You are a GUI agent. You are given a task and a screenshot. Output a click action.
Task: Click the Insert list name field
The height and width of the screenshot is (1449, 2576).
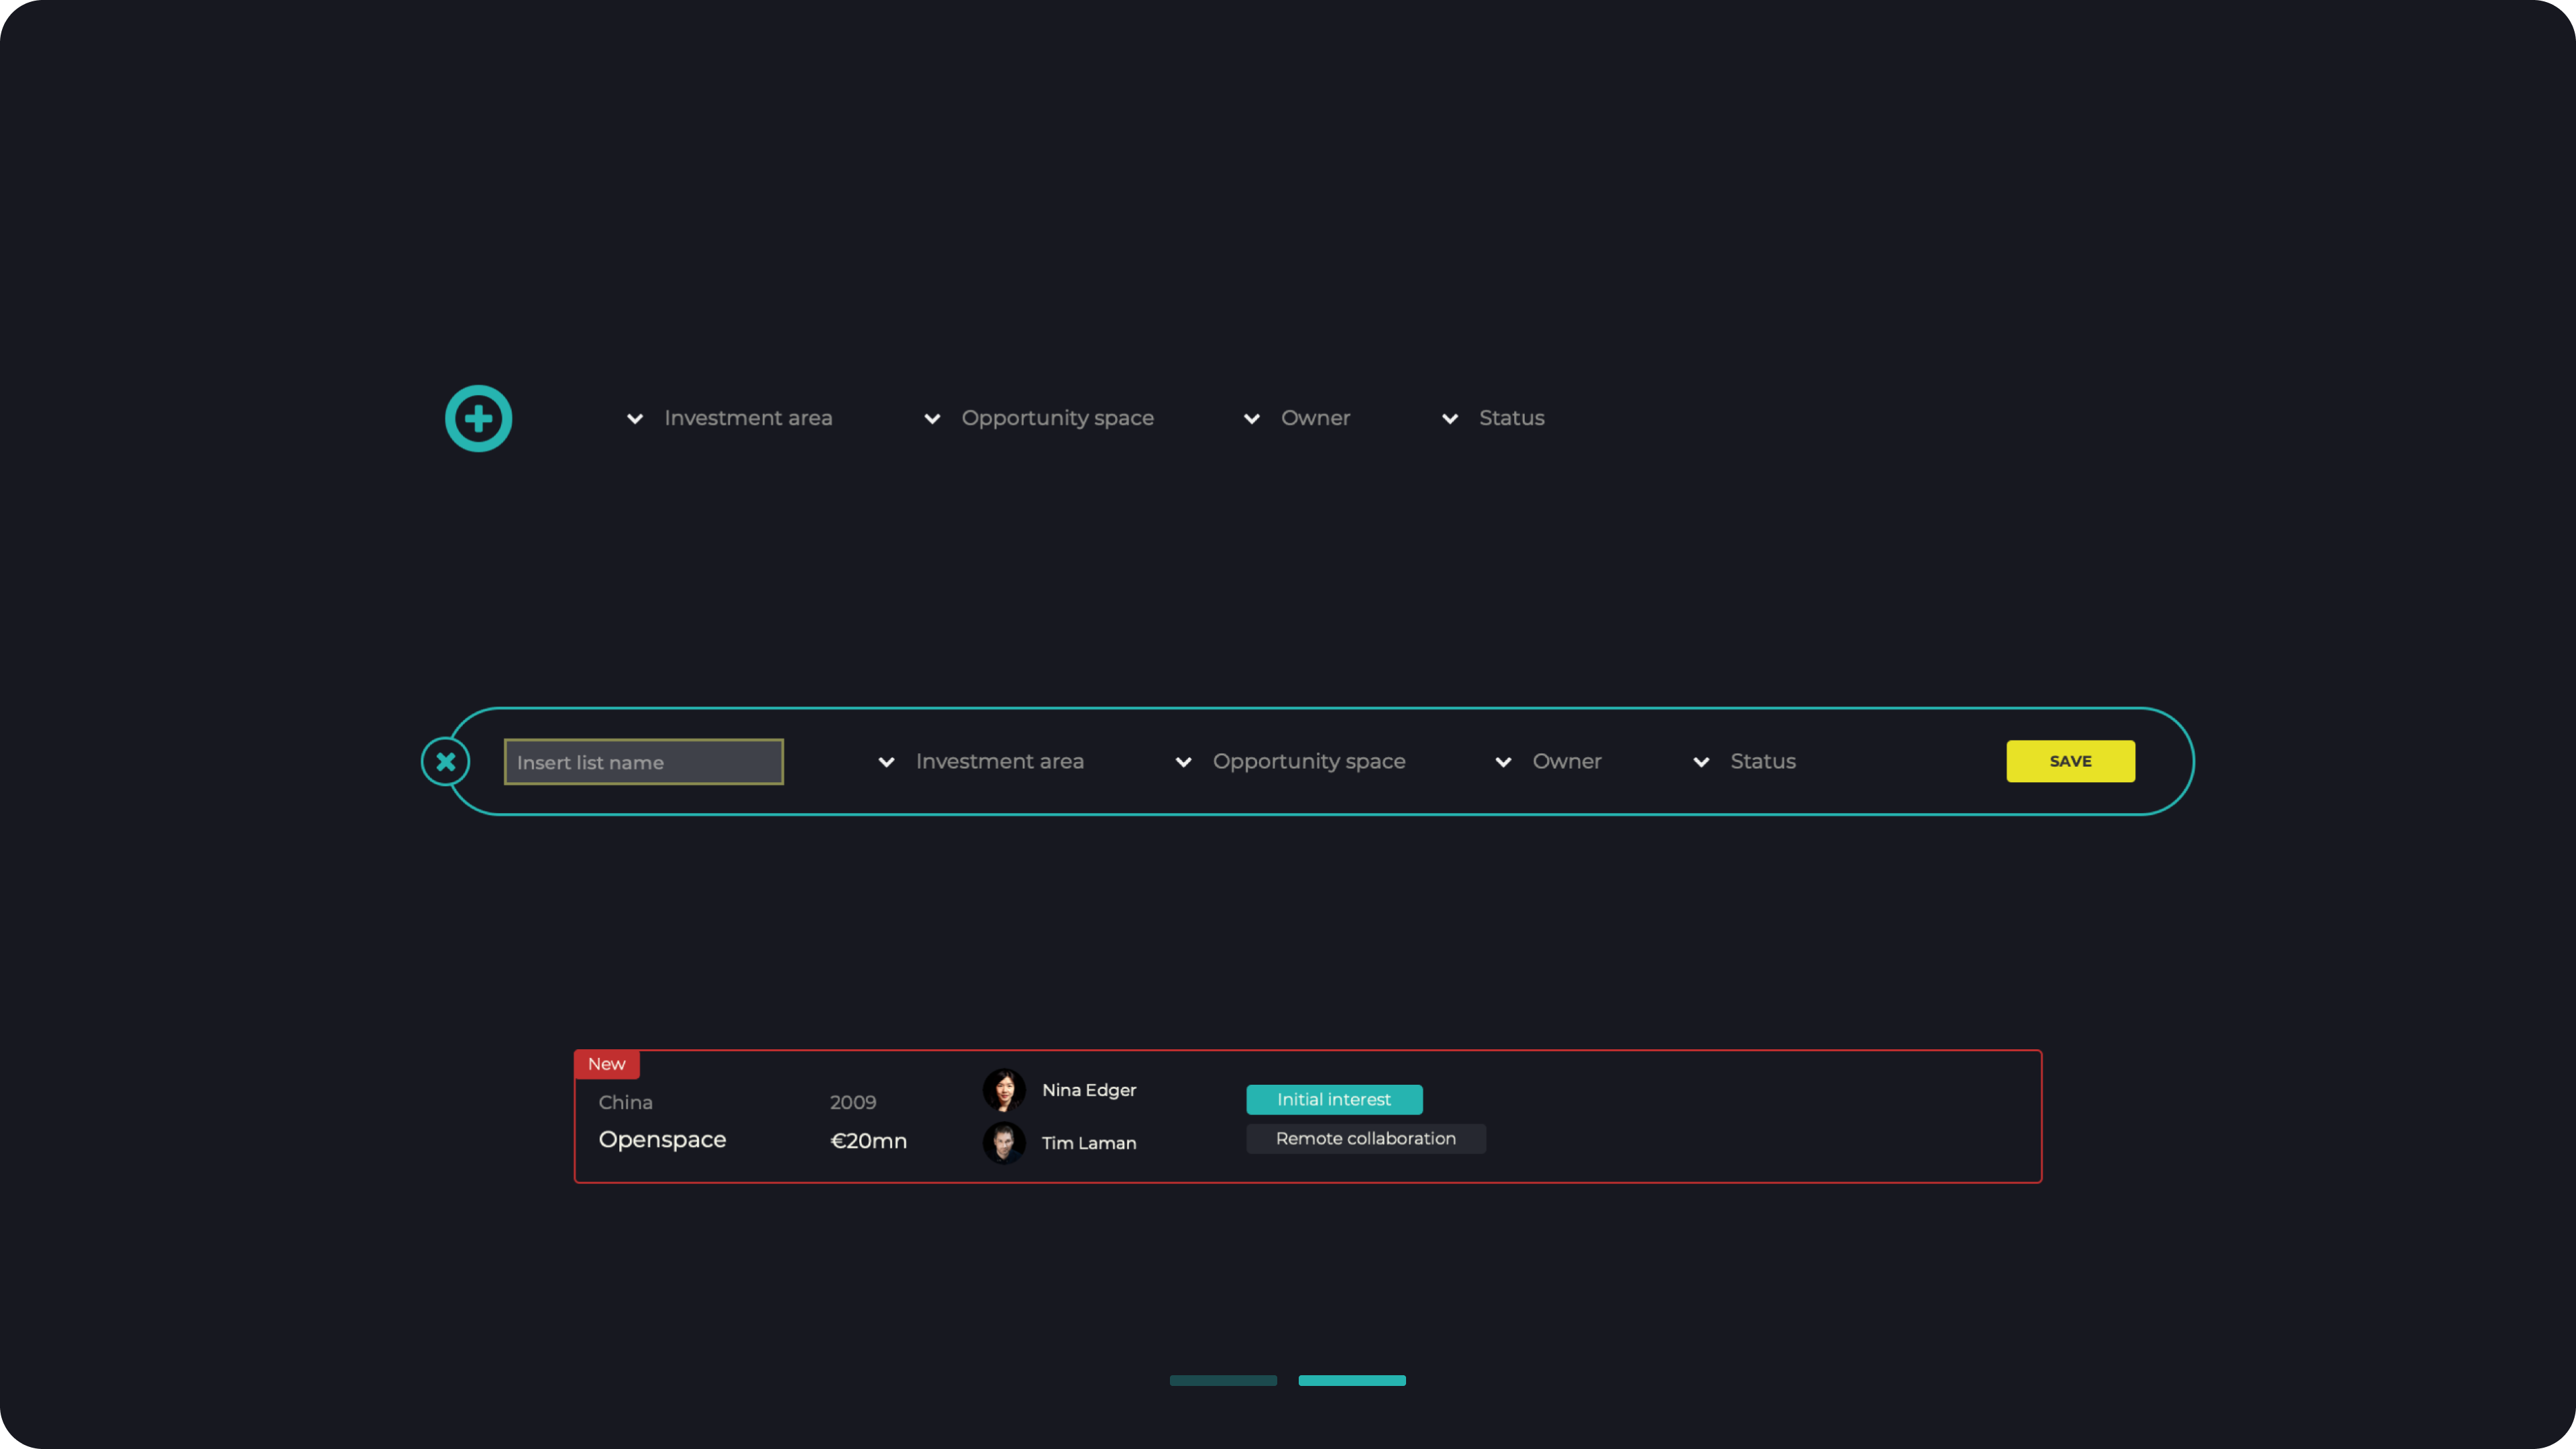click(643, 762)
